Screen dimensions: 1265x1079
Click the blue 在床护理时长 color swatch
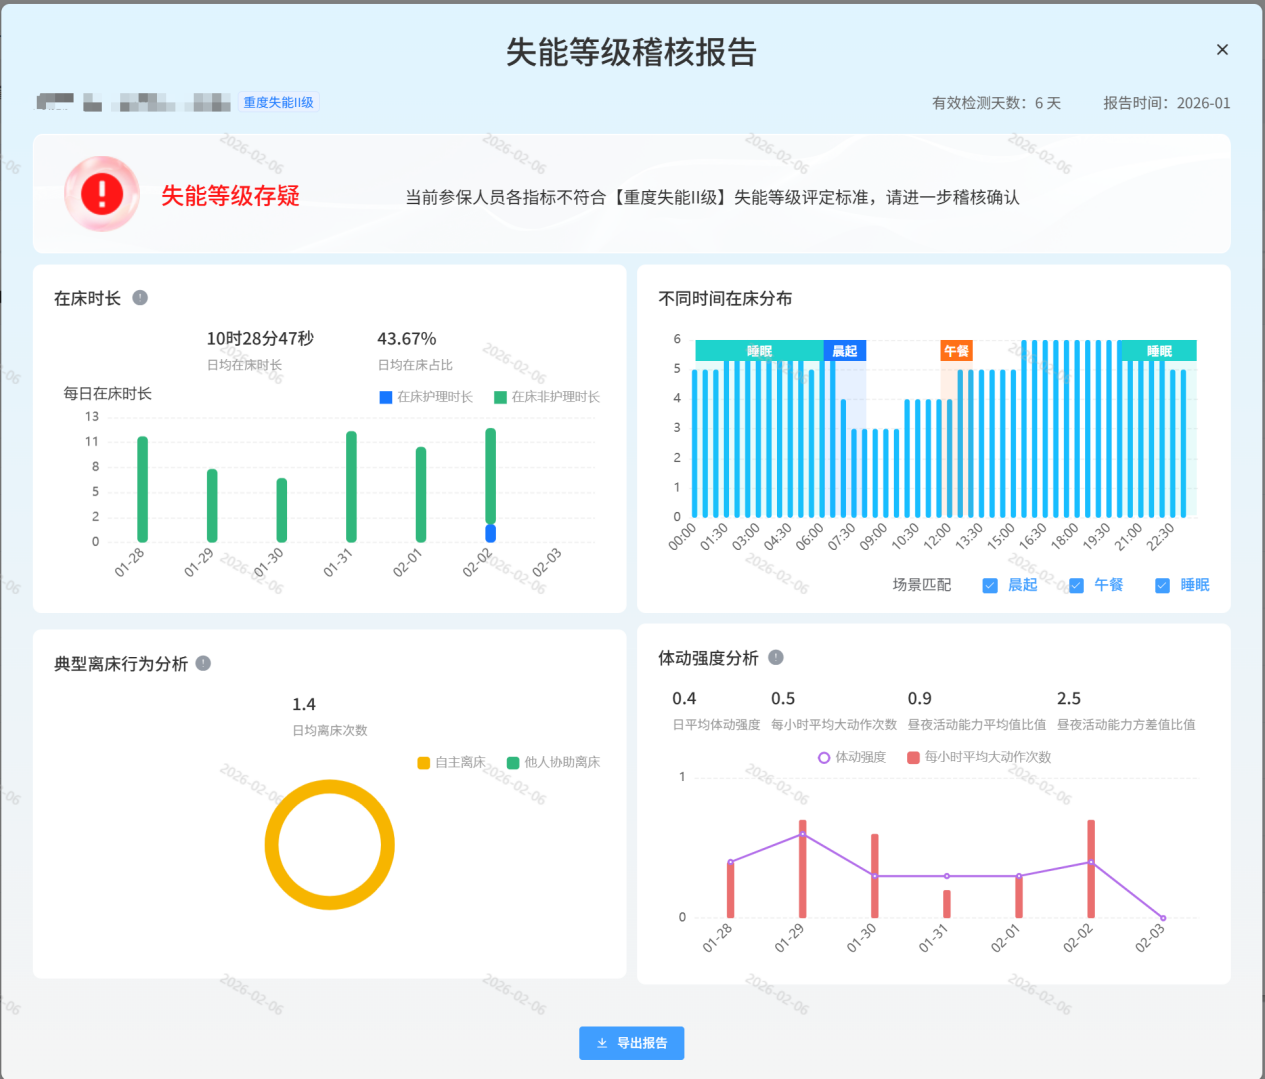(x=384, y=396)
